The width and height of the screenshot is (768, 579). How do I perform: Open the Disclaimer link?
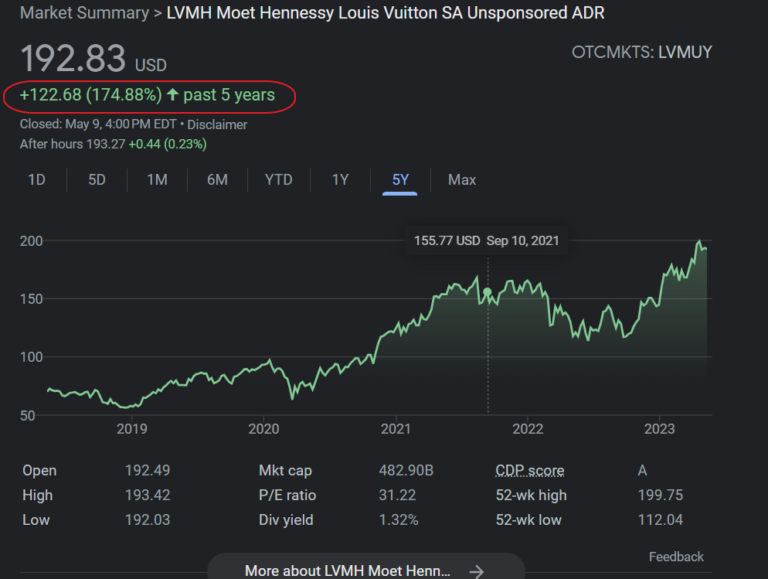point(221,125)
